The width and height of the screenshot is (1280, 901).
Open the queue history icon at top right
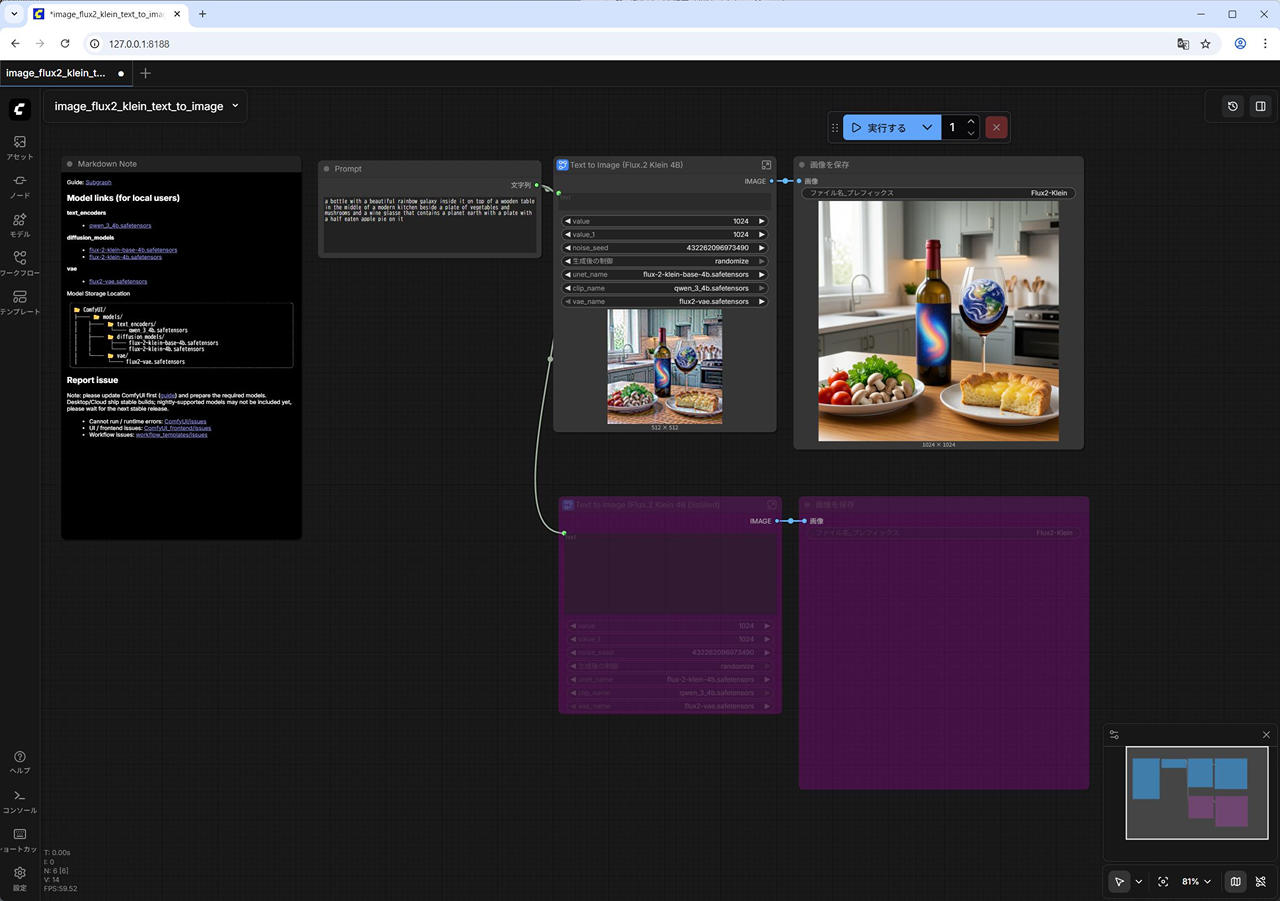tap(1233, 106)
